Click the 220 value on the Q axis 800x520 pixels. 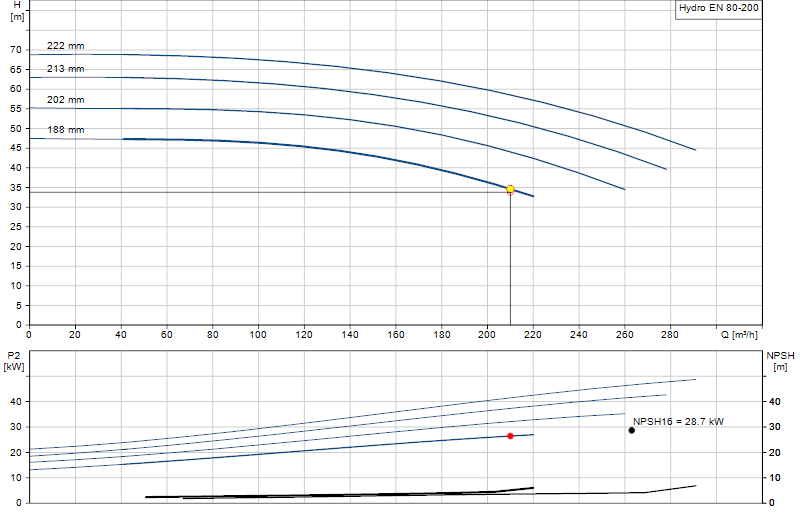click(x=533, y=335)
